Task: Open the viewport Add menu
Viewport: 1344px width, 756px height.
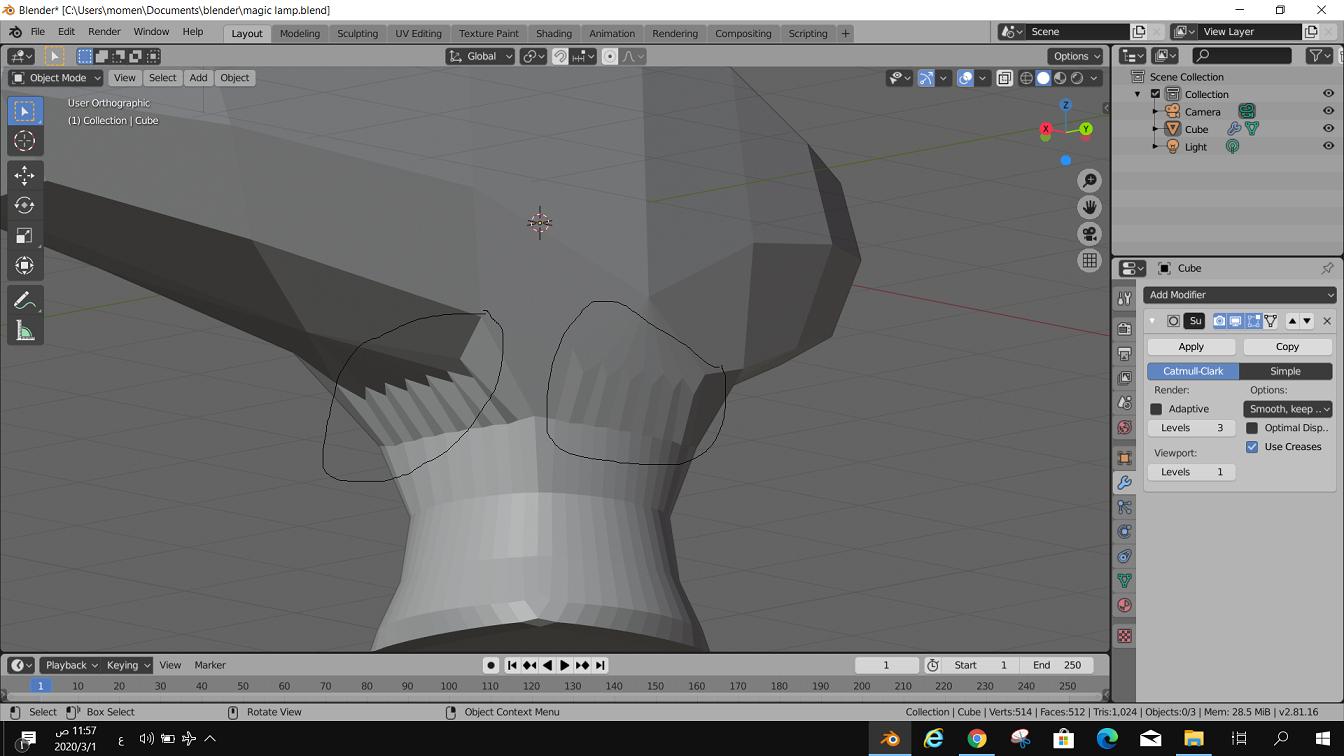Action: (198, 78)
